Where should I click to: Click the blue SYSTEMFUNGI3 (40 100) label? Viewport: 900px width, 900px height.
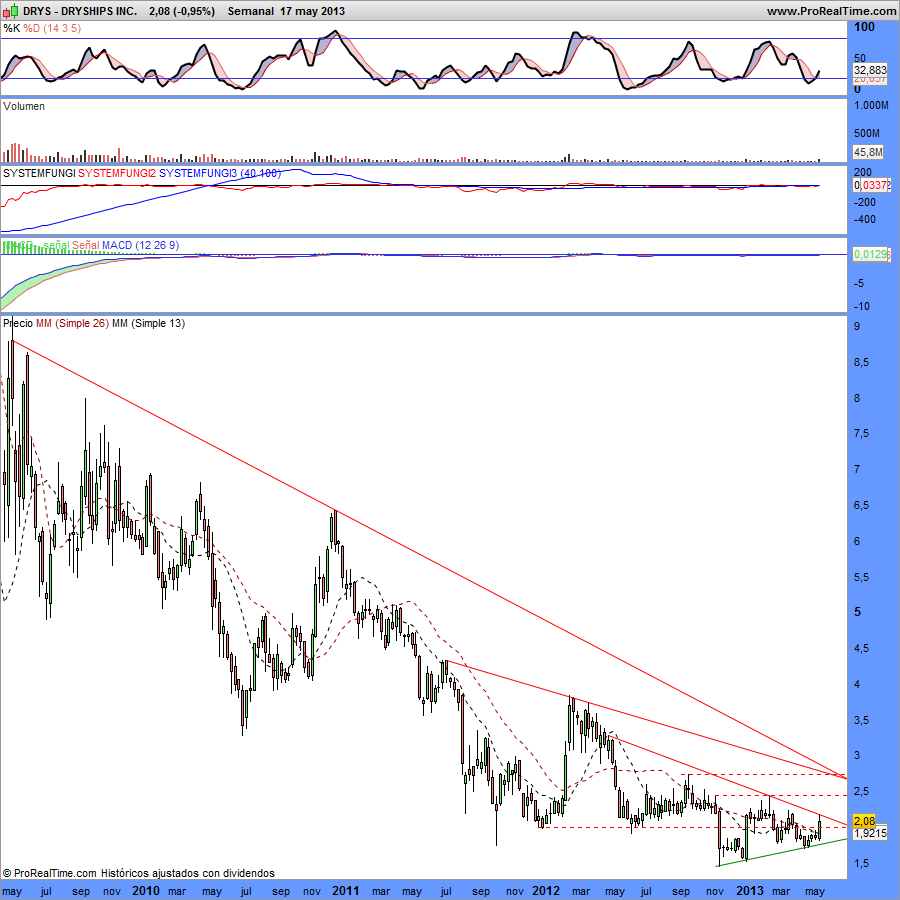tap(220, 173)
